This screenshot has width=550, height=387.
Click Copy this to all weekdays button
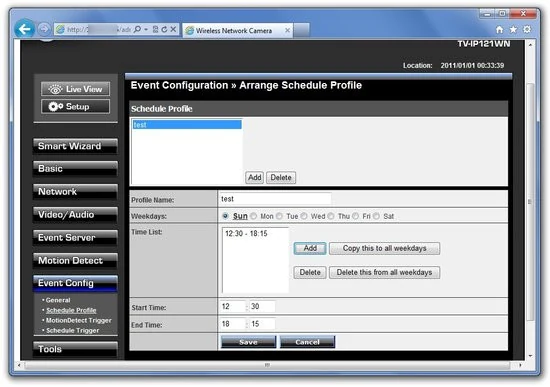click(384, 248)
